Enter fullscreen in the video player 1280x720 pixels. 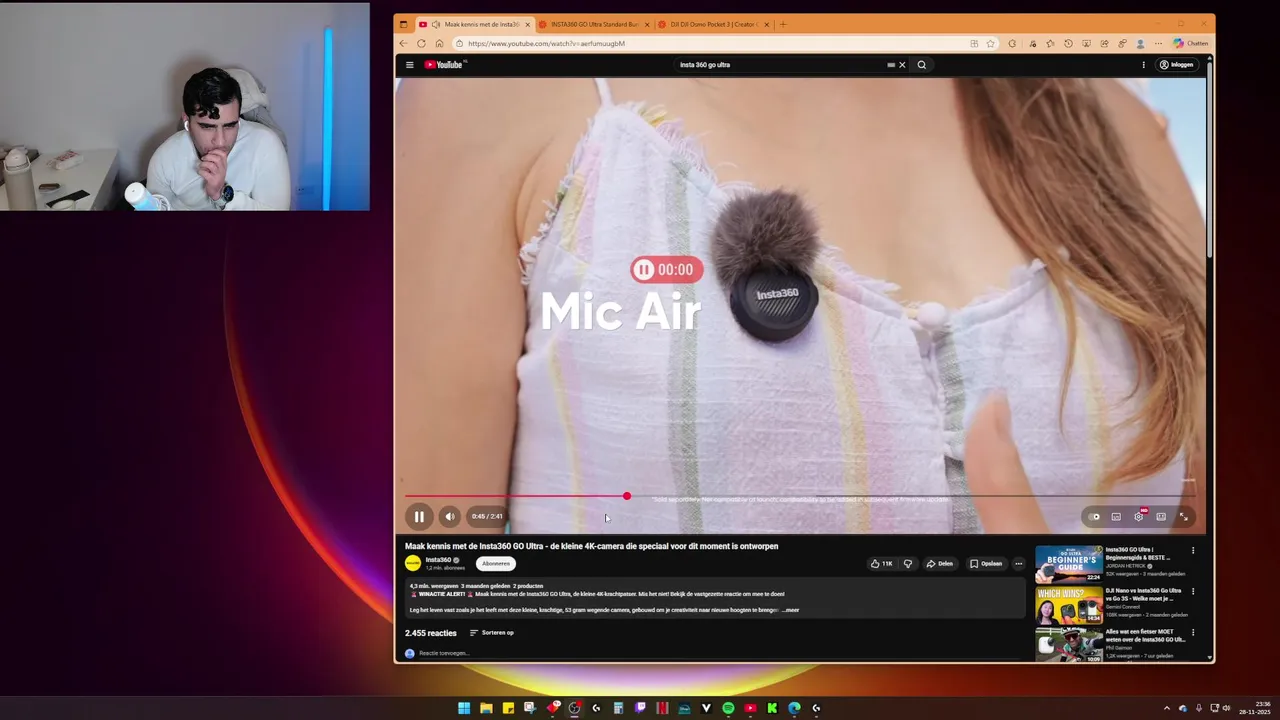pyautogui.click(x=1183, y=517)
